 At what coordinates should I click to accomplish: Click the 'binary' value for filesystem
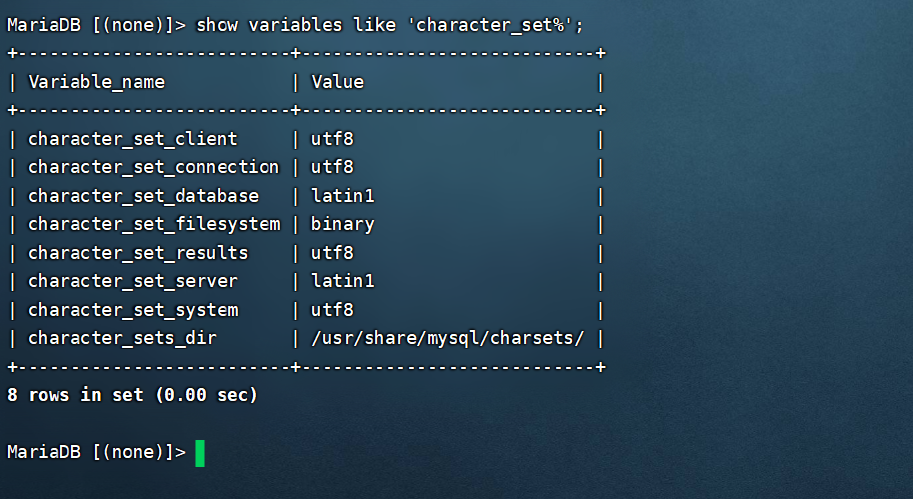[342, 224]
